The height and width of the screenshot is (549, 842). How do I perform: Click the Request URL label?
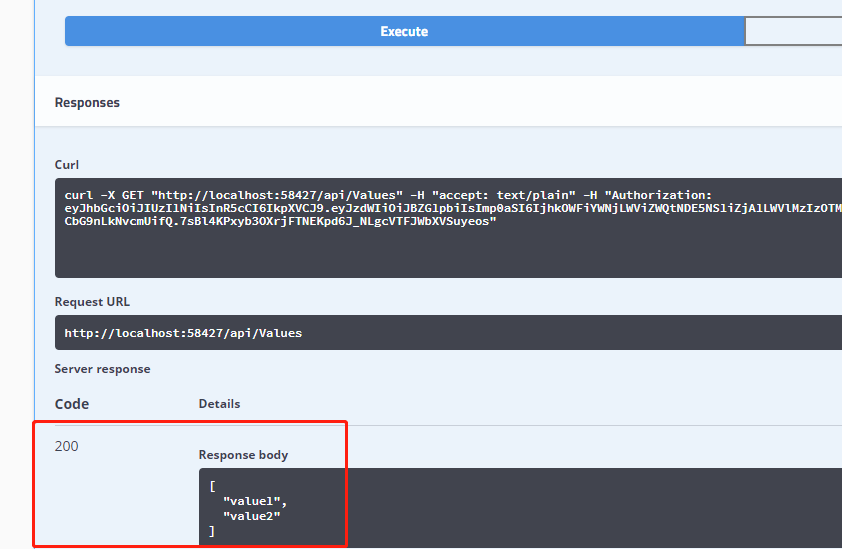coord(92,302)
